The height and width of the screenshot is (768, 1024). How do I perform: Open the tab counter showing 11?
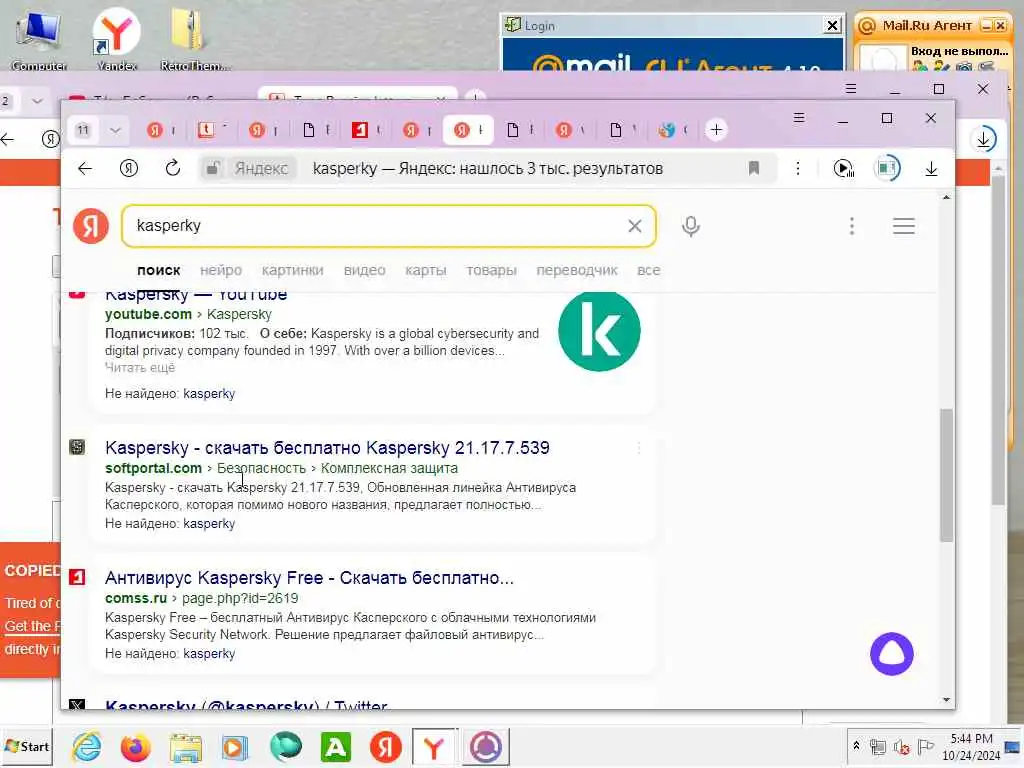(83, 130)
